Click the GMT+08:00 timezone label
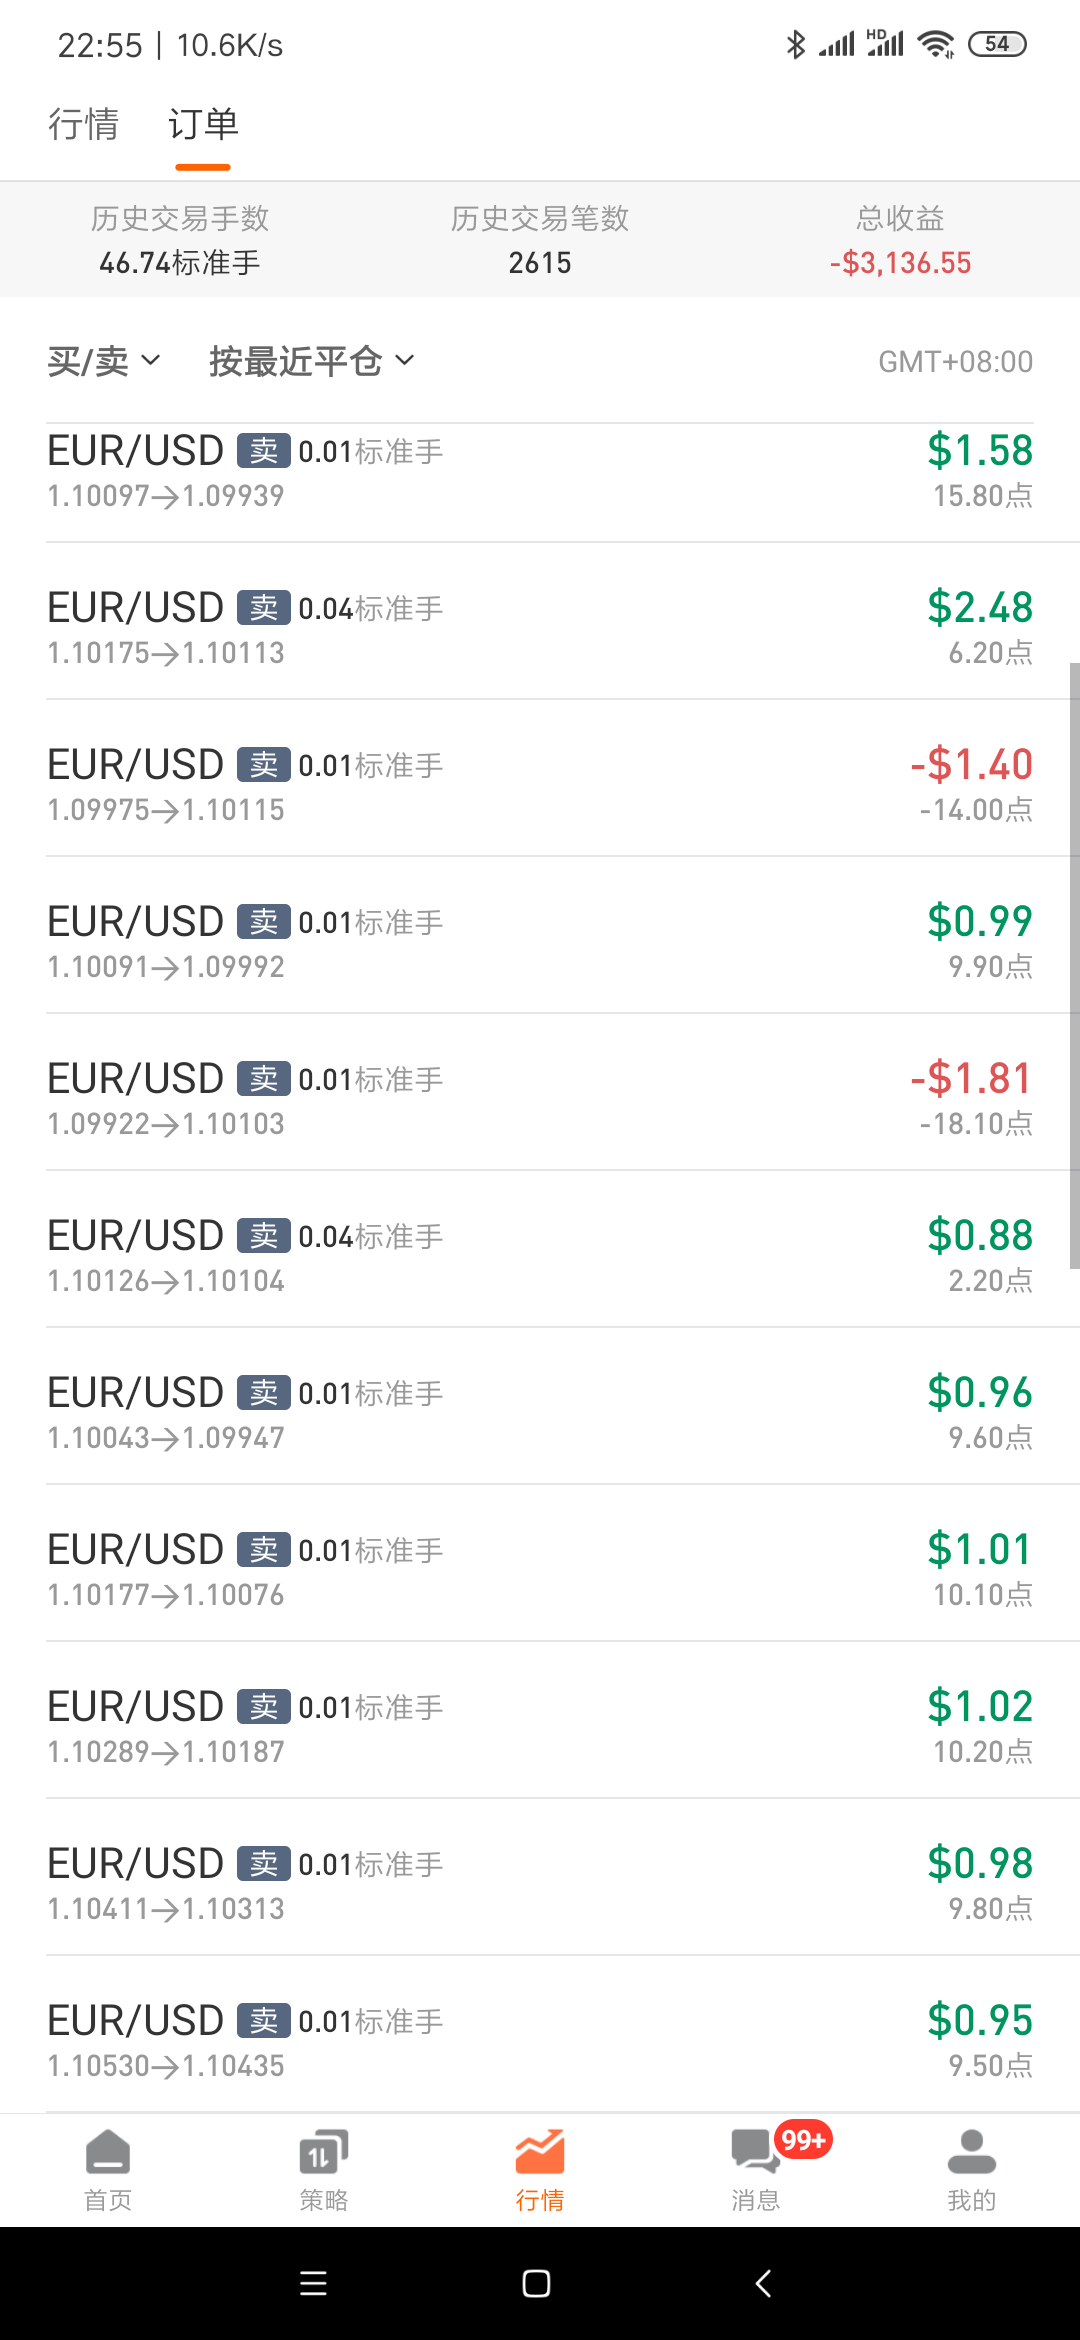The width and height of the screenshot is (1080, 2340). click(955, 361)
